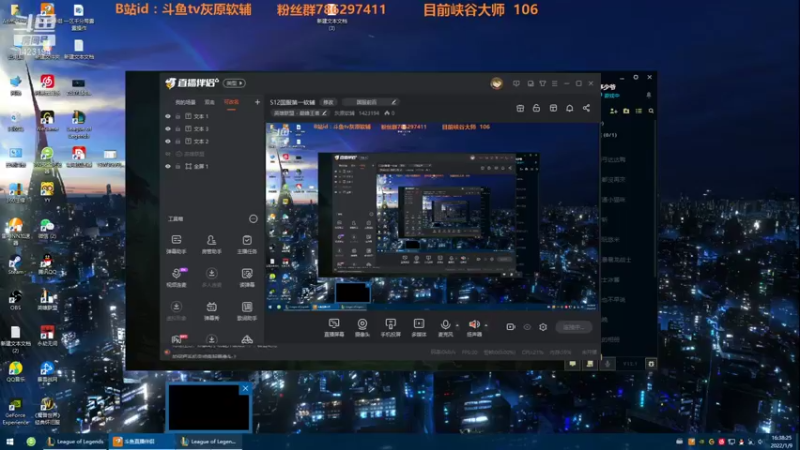The height and width of the screenshot is (450, 800).
Task: Open the 弹幕秀 tool
Action: click(x=211, y=310)
